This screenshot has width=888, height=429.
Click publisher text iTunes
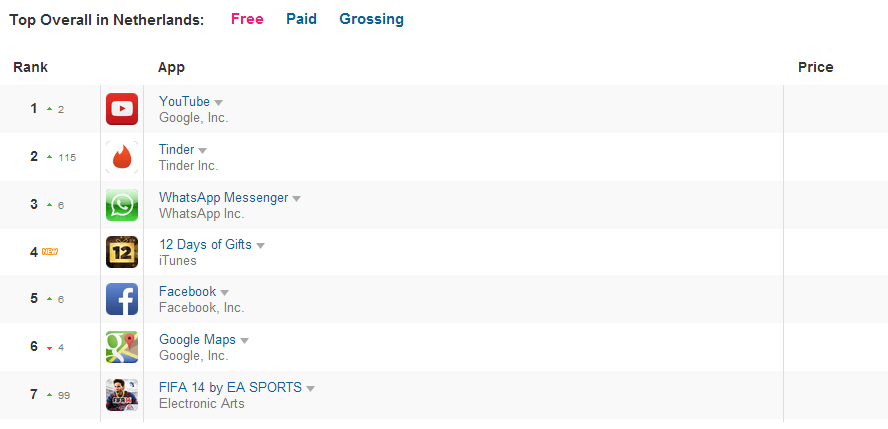pyautogui.click(x=178, y=261)
